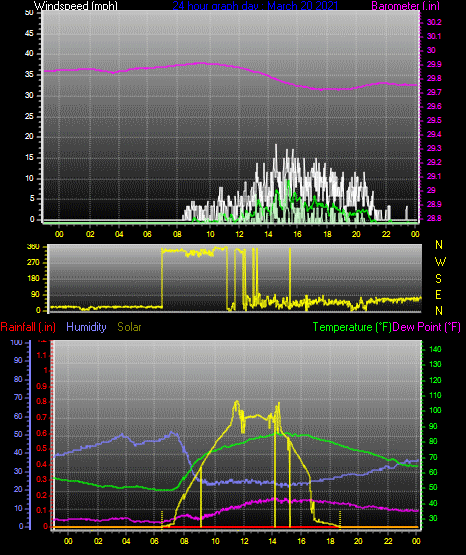
Task: Click the barometer peak near 10 hours
Action: (x=201, y=63)
